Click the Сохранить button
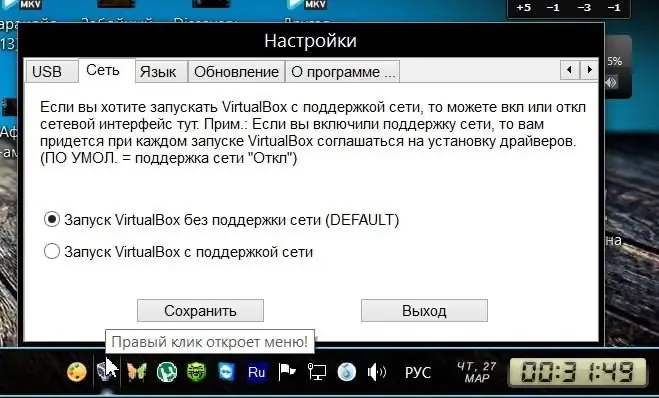 coord(200,311)
